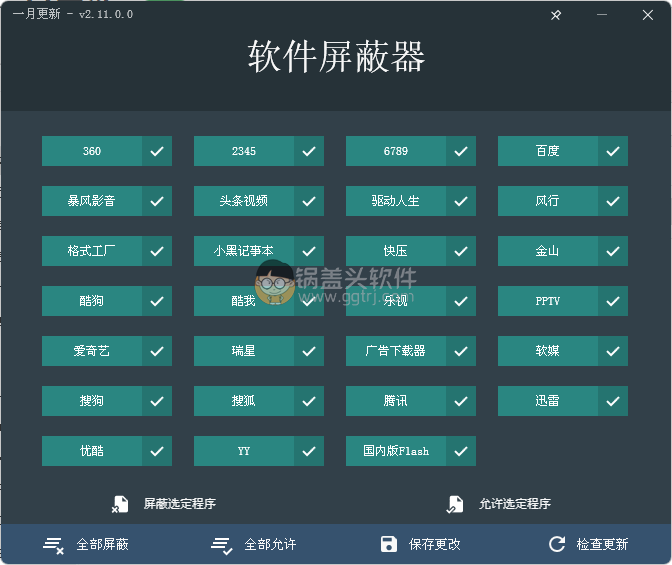Toggle the 优酷 tile

click(107, 451)
